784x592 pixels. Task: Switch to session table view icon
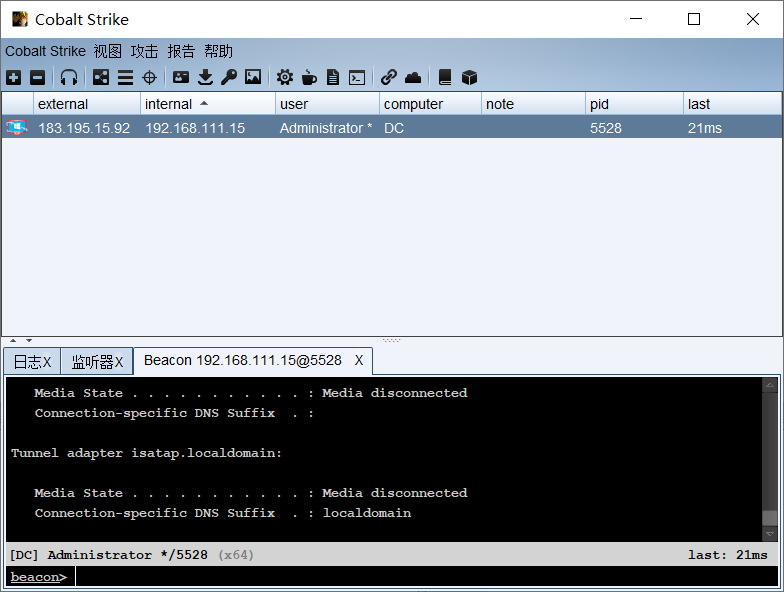125,78
